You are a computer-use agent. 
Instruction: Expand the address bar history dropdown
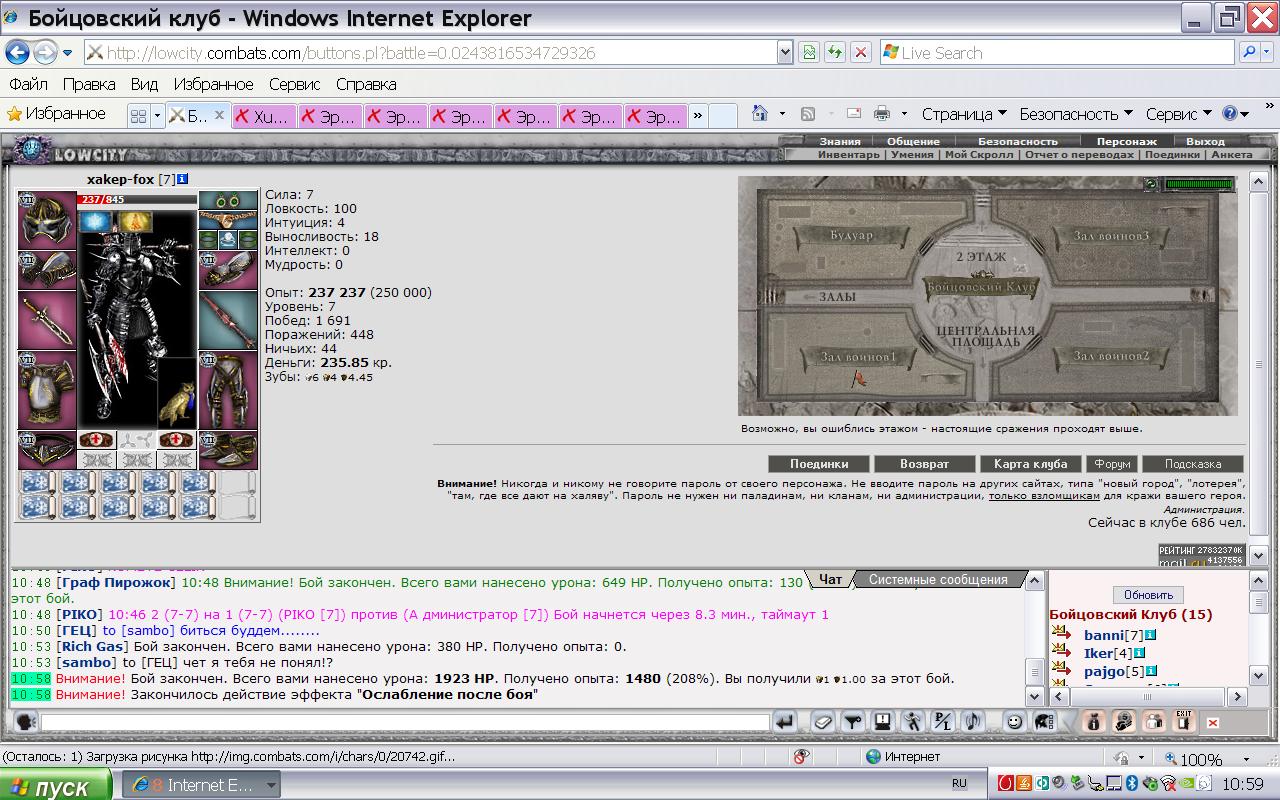coord(785,53)
